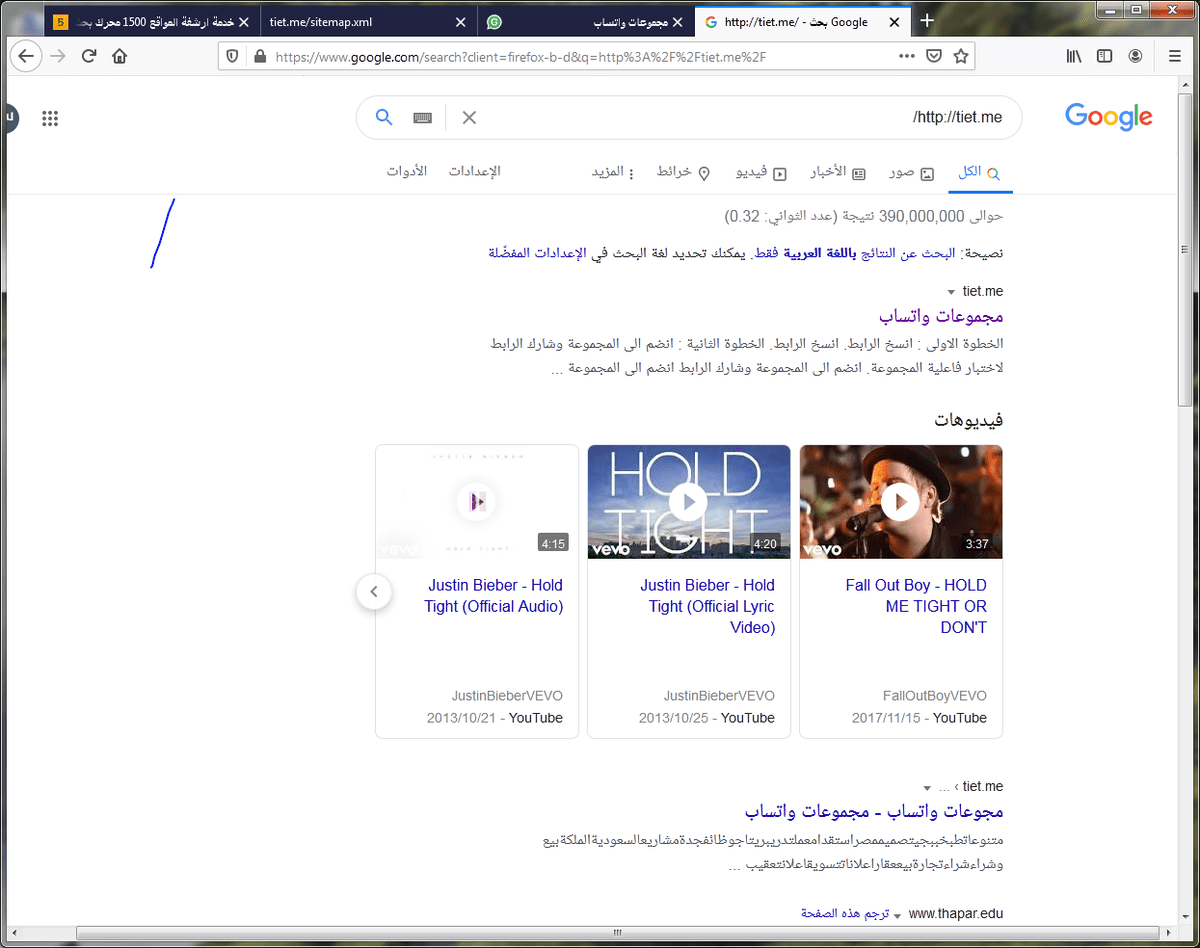Reload the current page
The height and width of the screenshot is (948, 1200).
[89, 57]
